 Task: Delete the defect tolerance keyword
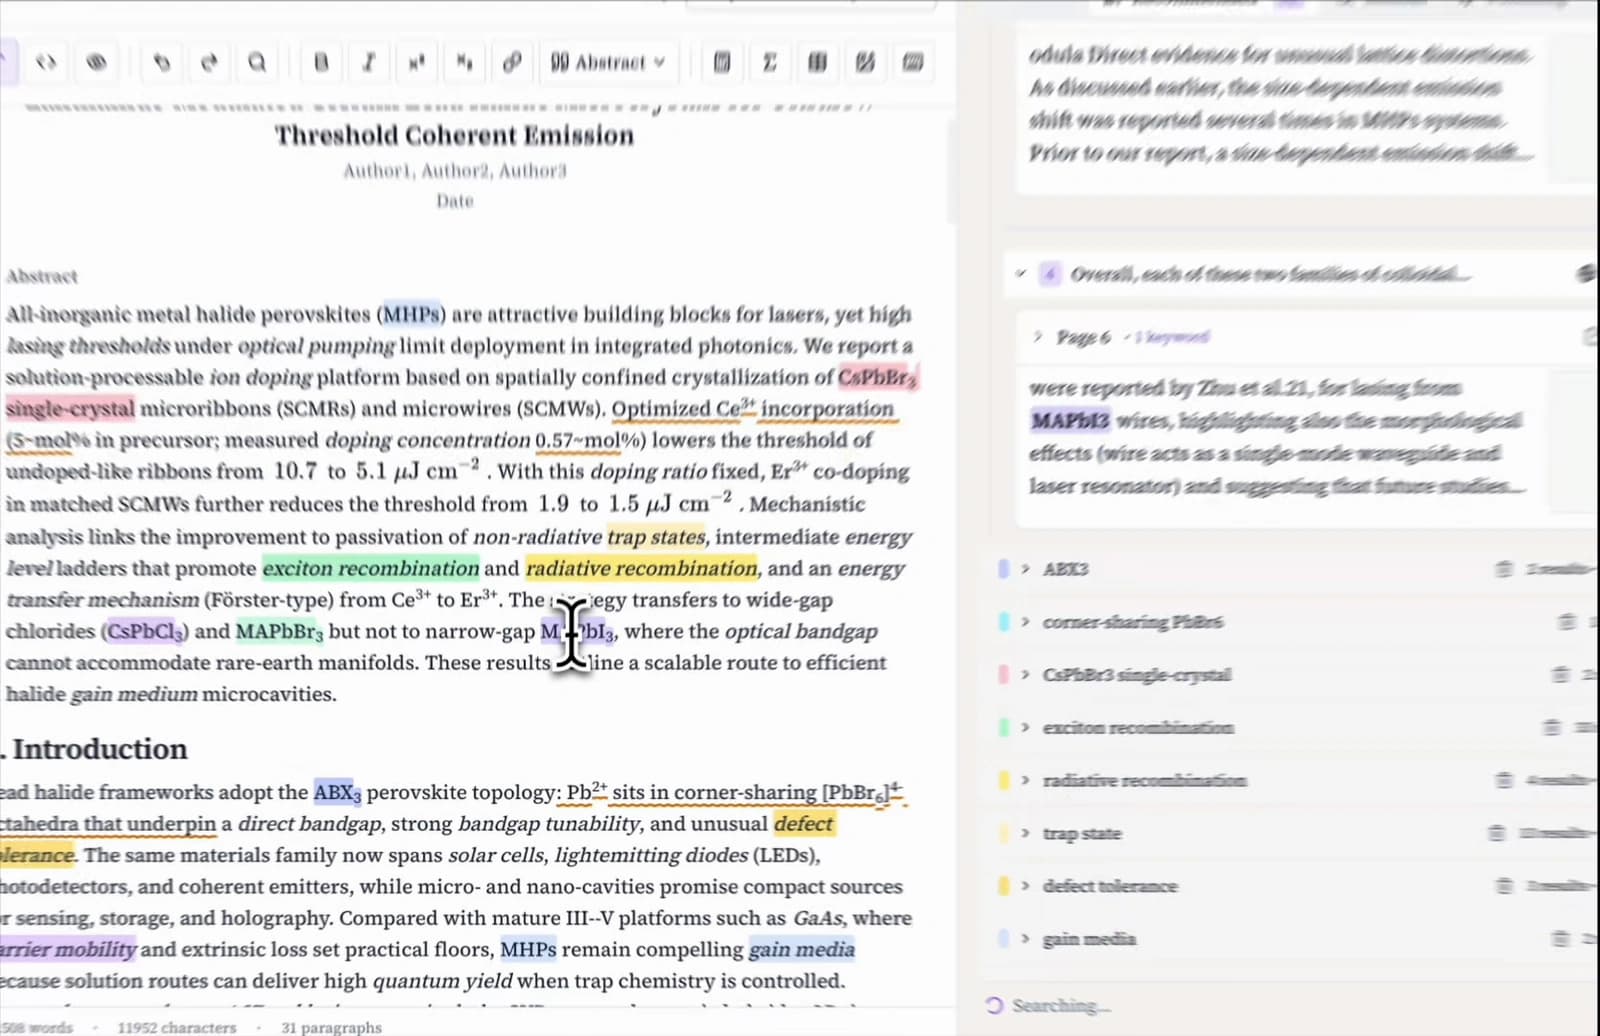pyautogui.click(x=1503, y=886)
